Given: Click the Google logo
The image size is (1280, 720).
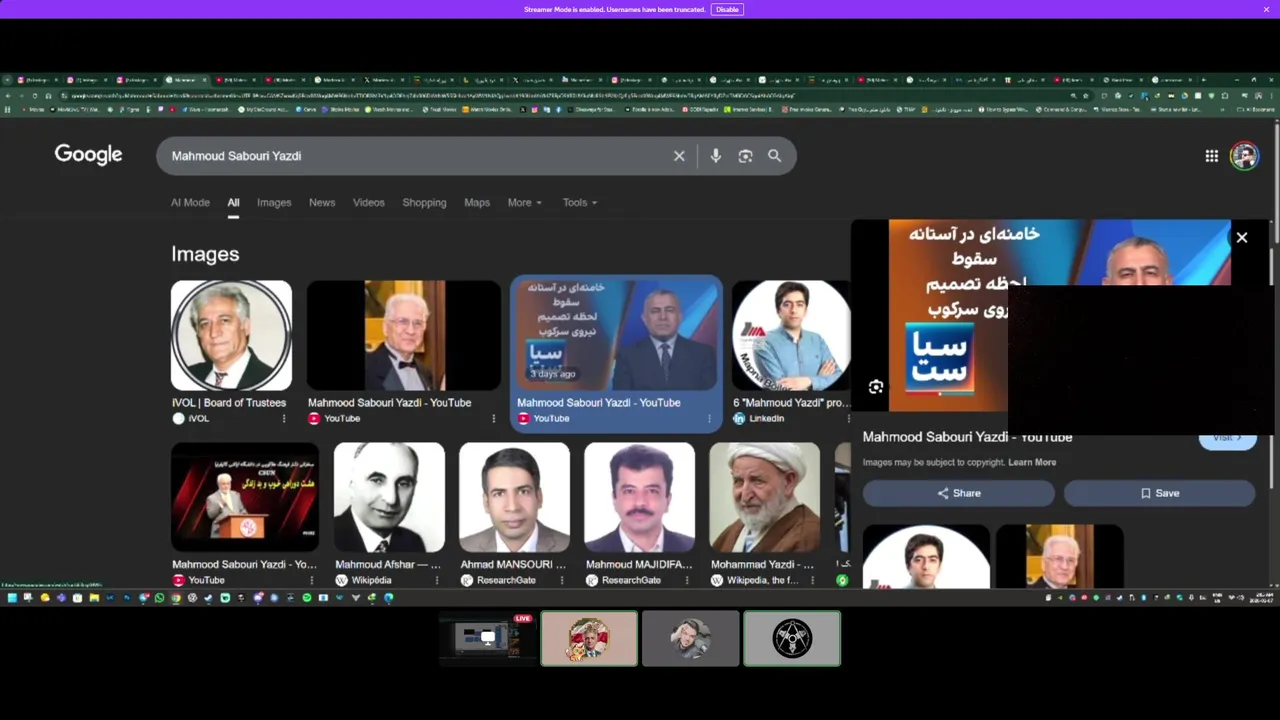Looking at the screenshot, I should coord(88,154).
